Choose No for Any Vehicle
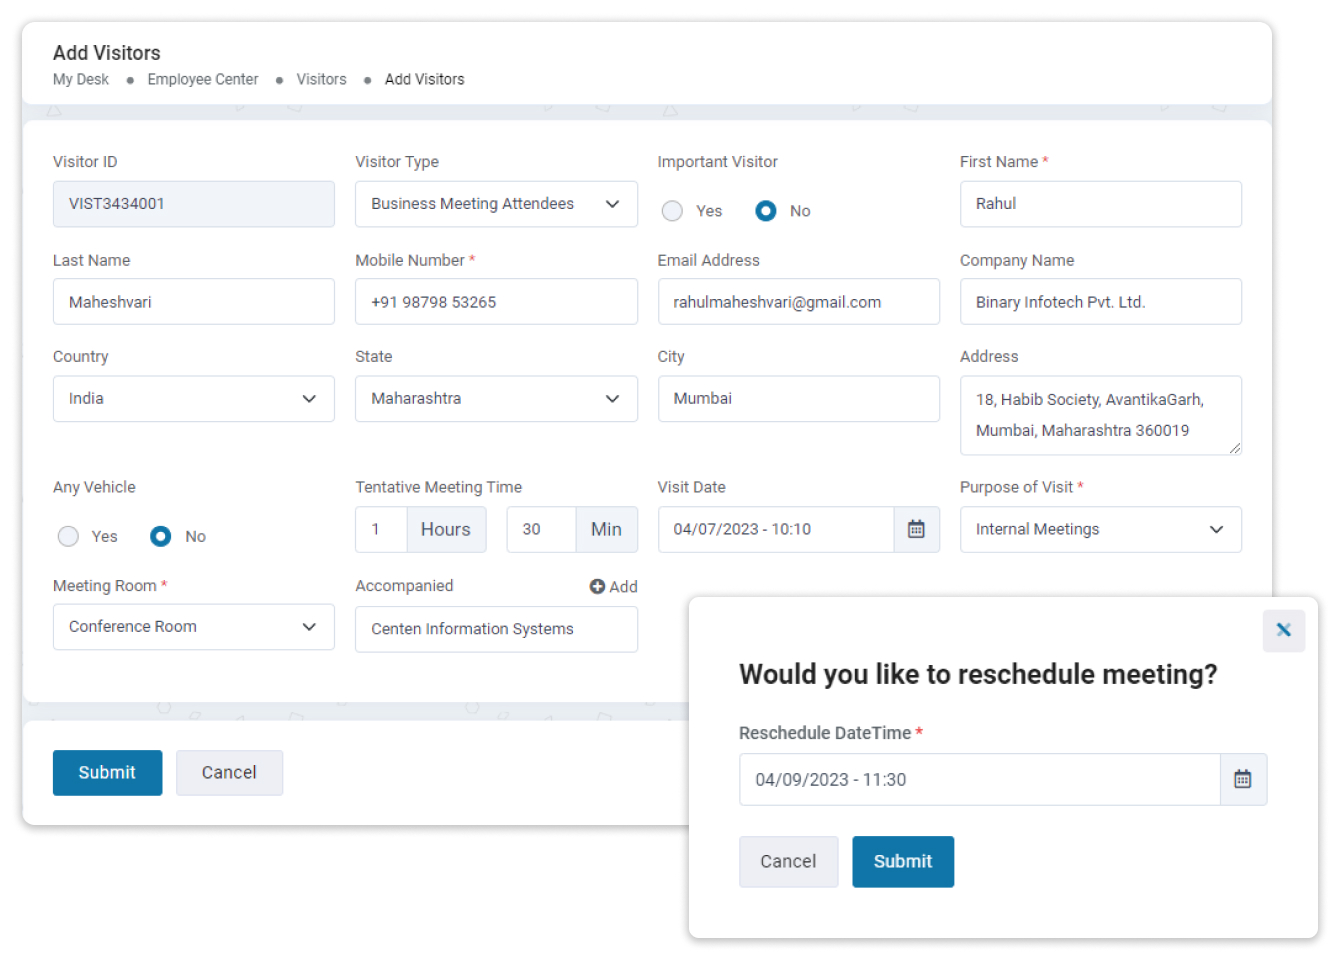Image resolution: width=1340 pixels, height=960 pixels. [161, 537]
